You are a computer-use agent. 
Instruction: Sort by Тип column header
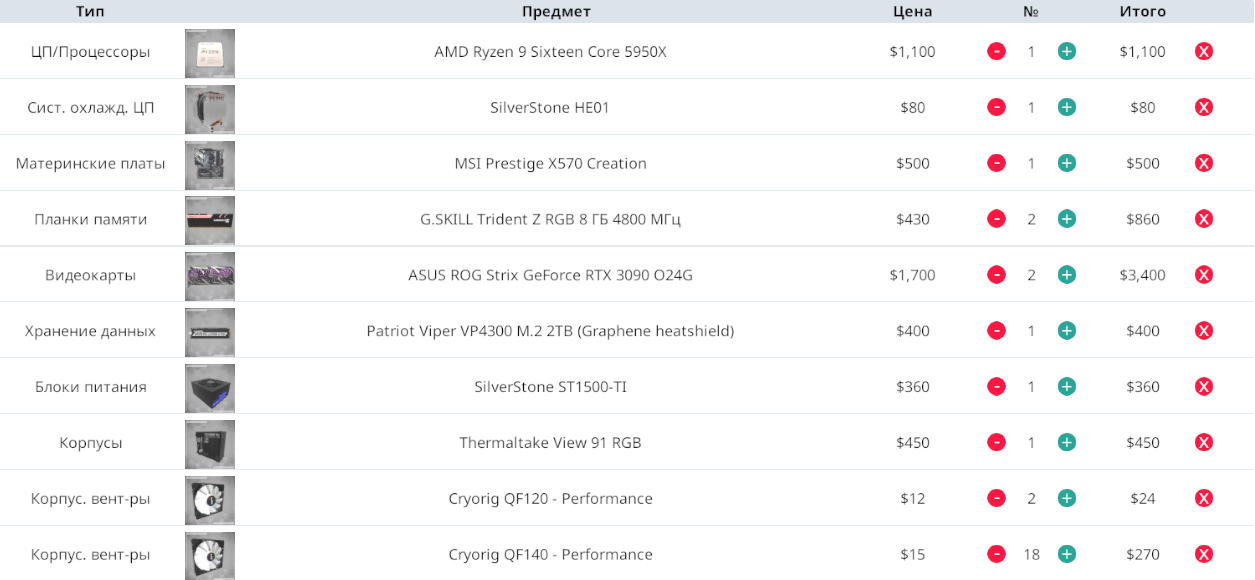90,12
